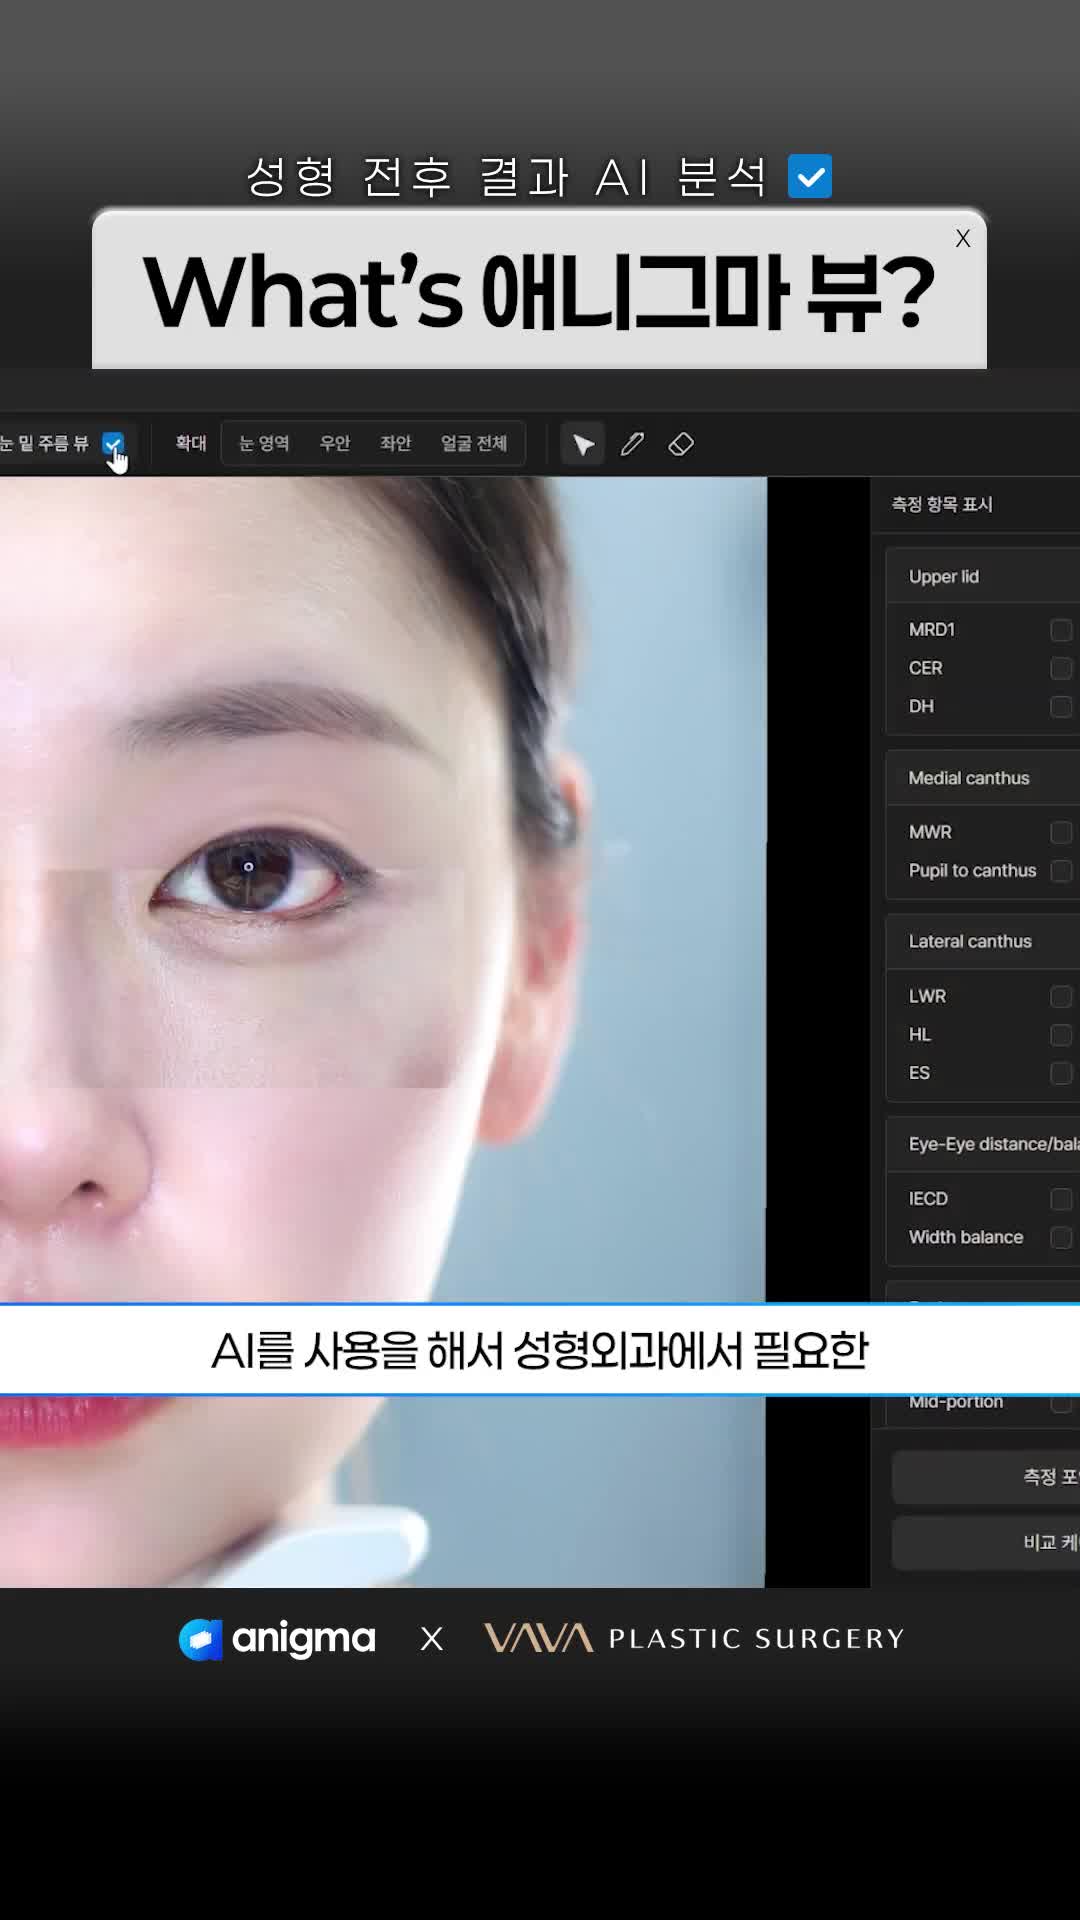Zoom to 눈 영역 view
The height and width of the screenshot is (1920, 1080).
pos(264,443)
